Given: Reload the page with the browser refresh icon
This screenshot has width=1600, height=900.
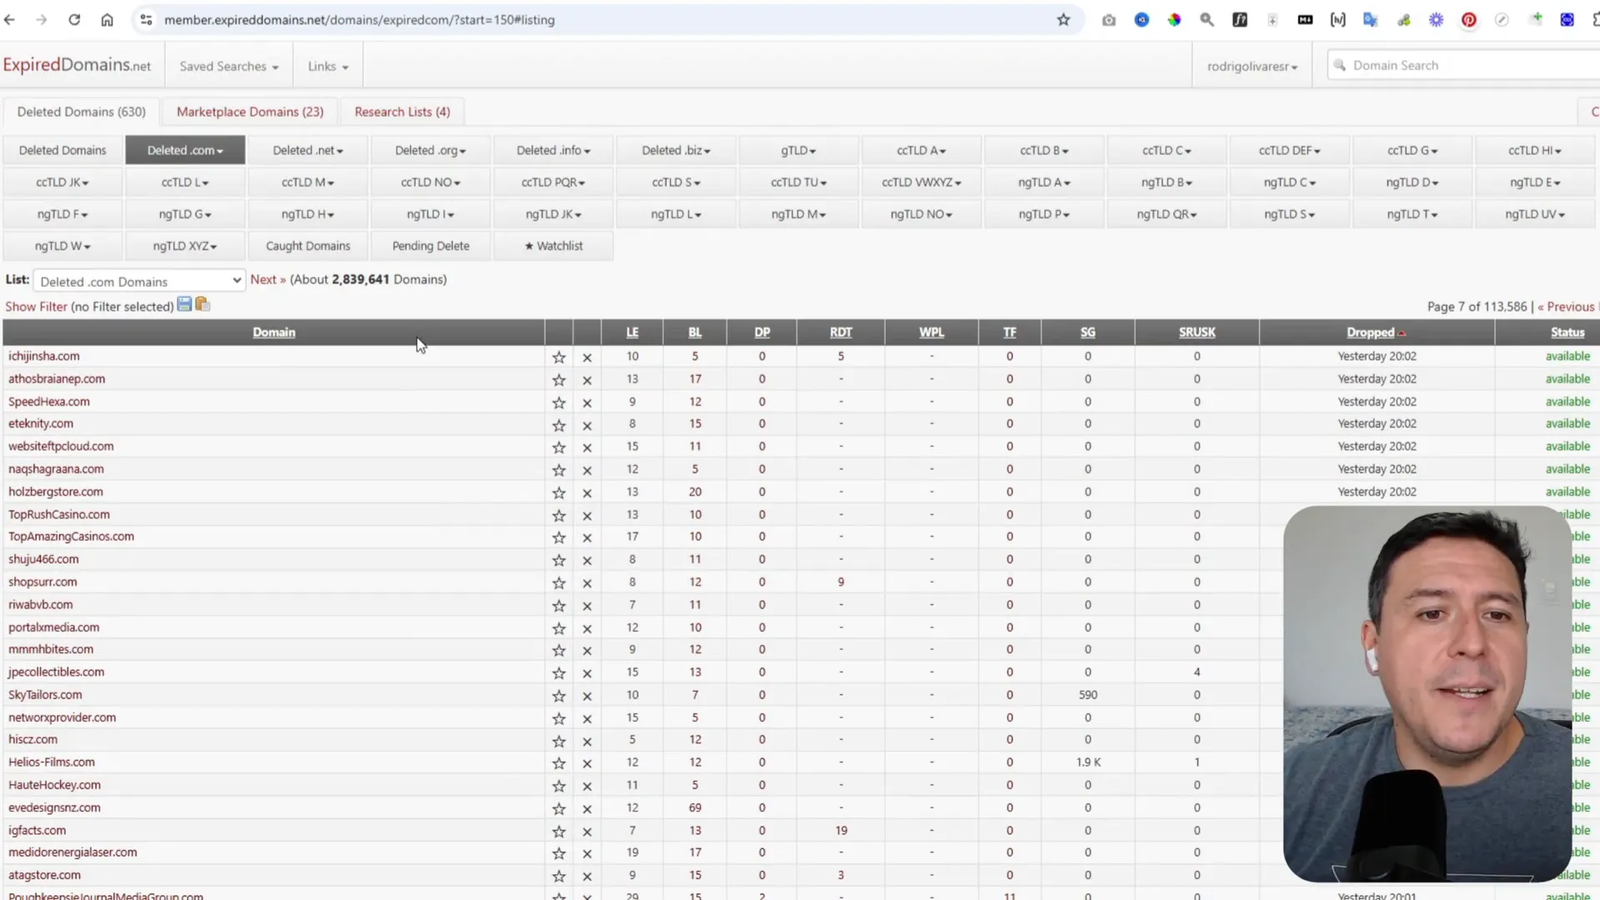Looking at the screenshot, I should (x=74, y=20).
